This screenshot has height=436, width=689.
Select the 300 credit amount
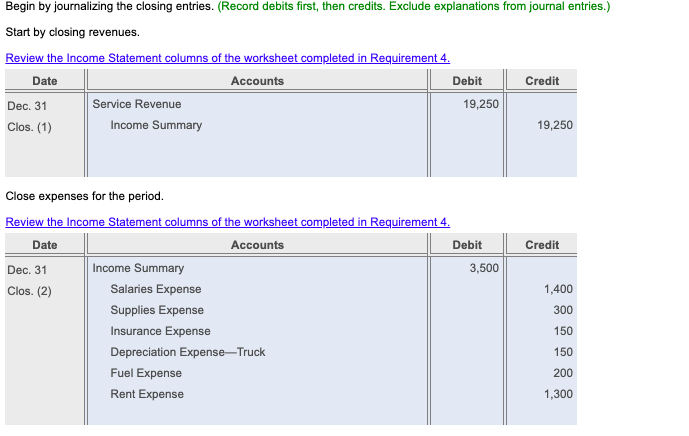click(x=563, y=310)
